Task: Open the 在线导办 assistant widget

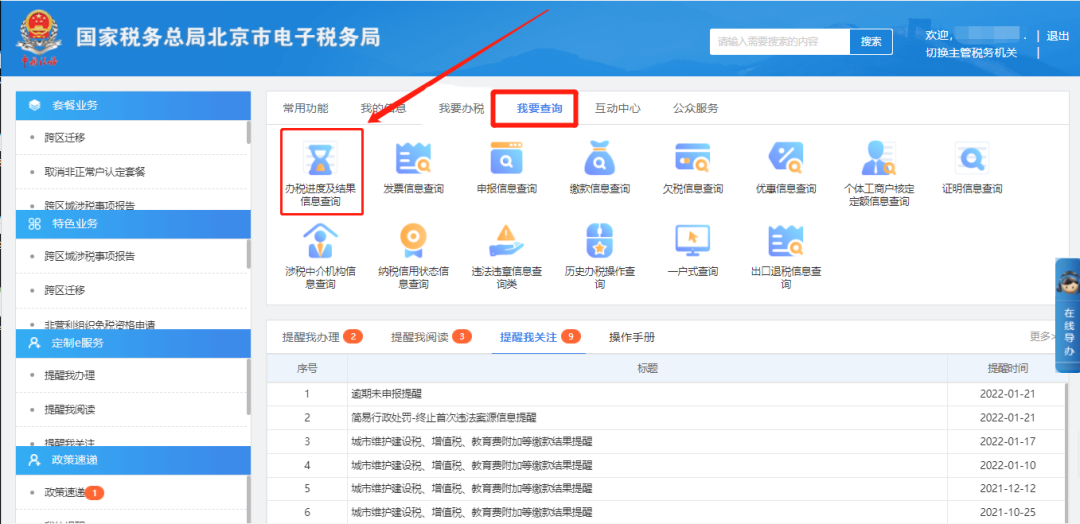Action: [1068, 315]
